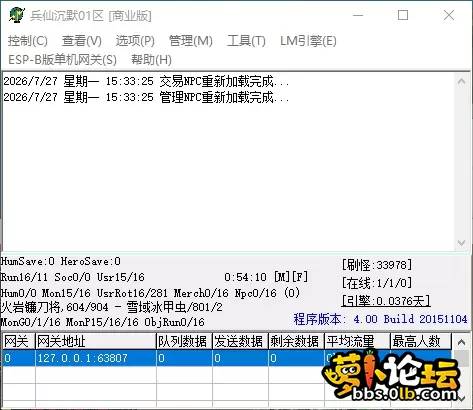Viewport: 473px width, 410px height.
Task: Open the 工具(T) menu
Action: [246, 41]
